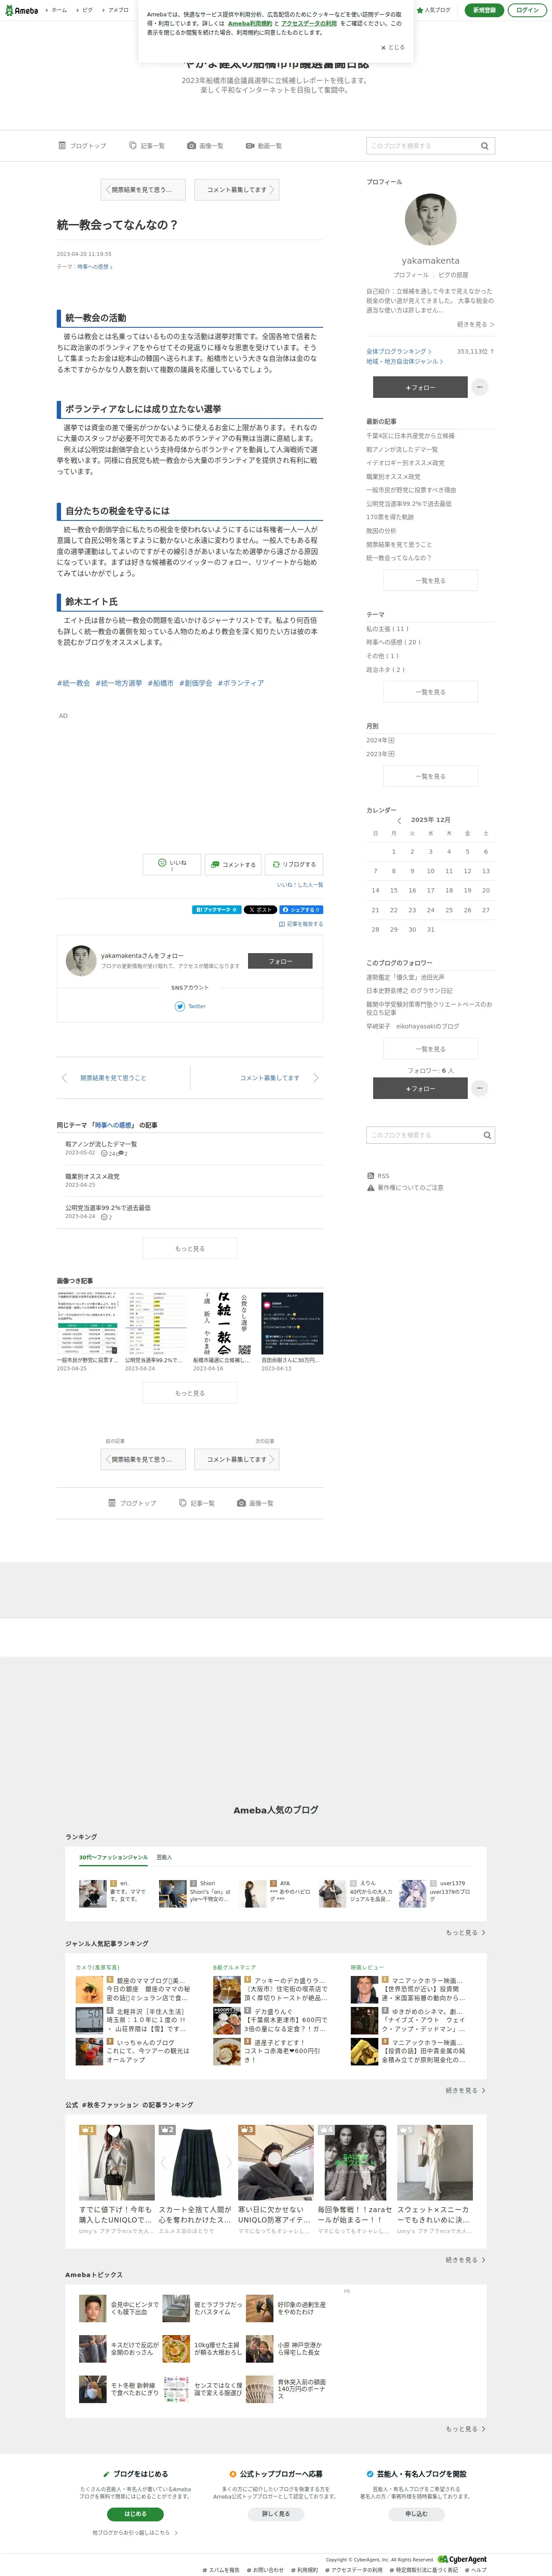The height and width of the screenshot is (2576, 552).
Task: Expand profile text with 続きを見る
Action: 475,324
